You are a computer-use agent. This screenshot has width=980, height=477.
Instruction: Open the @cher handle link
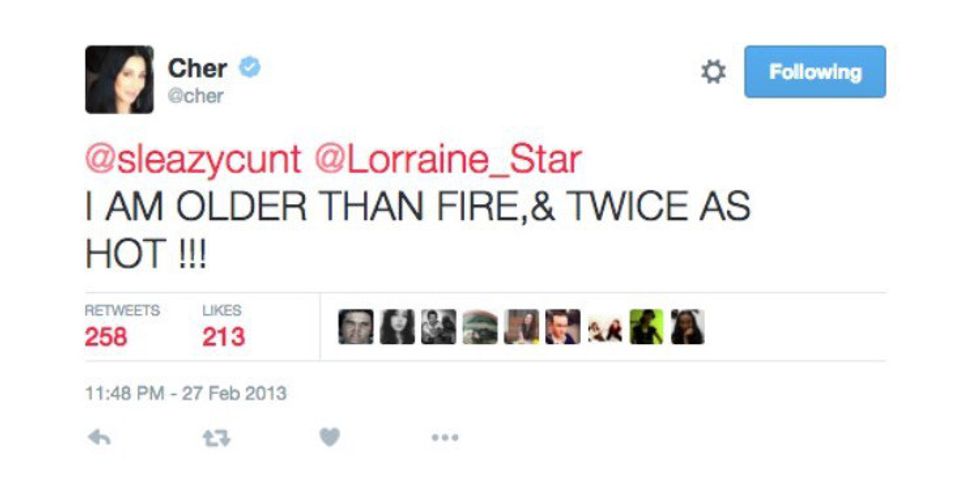[x=195, y=96]
